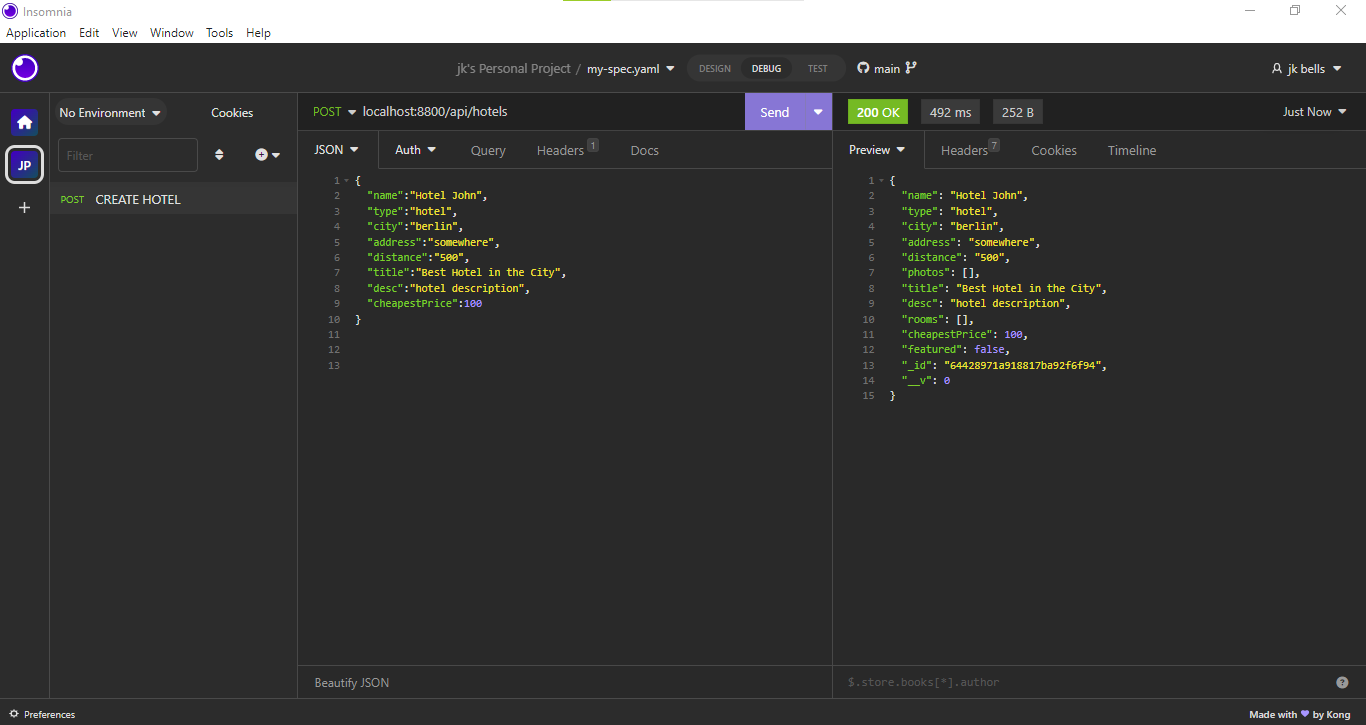Image resolution: width=1366 pixels, height=725 pixels.
Task: Click the plus icon below the JP avatar
Action: pyautogui.click(x=24, y=207)
